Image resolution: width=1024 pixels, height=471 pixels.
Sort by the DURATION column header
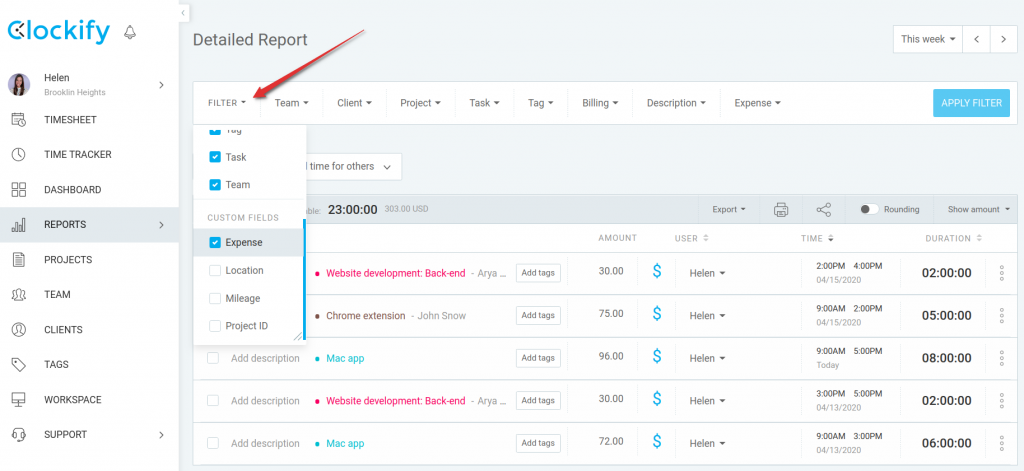[x=953, y=238]
